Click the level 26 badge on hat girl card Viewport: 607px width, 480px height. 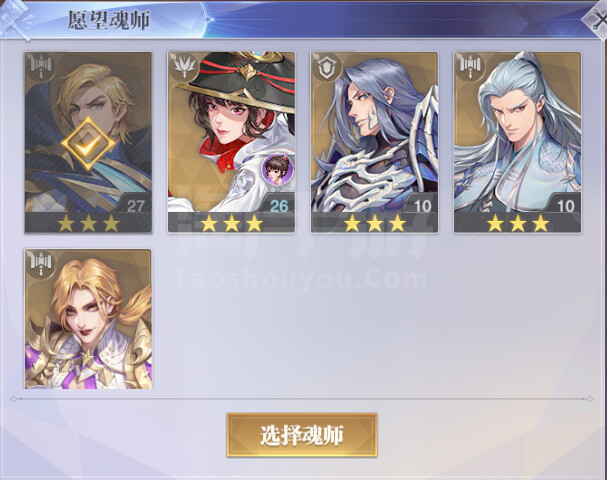[x=278, y=205]
